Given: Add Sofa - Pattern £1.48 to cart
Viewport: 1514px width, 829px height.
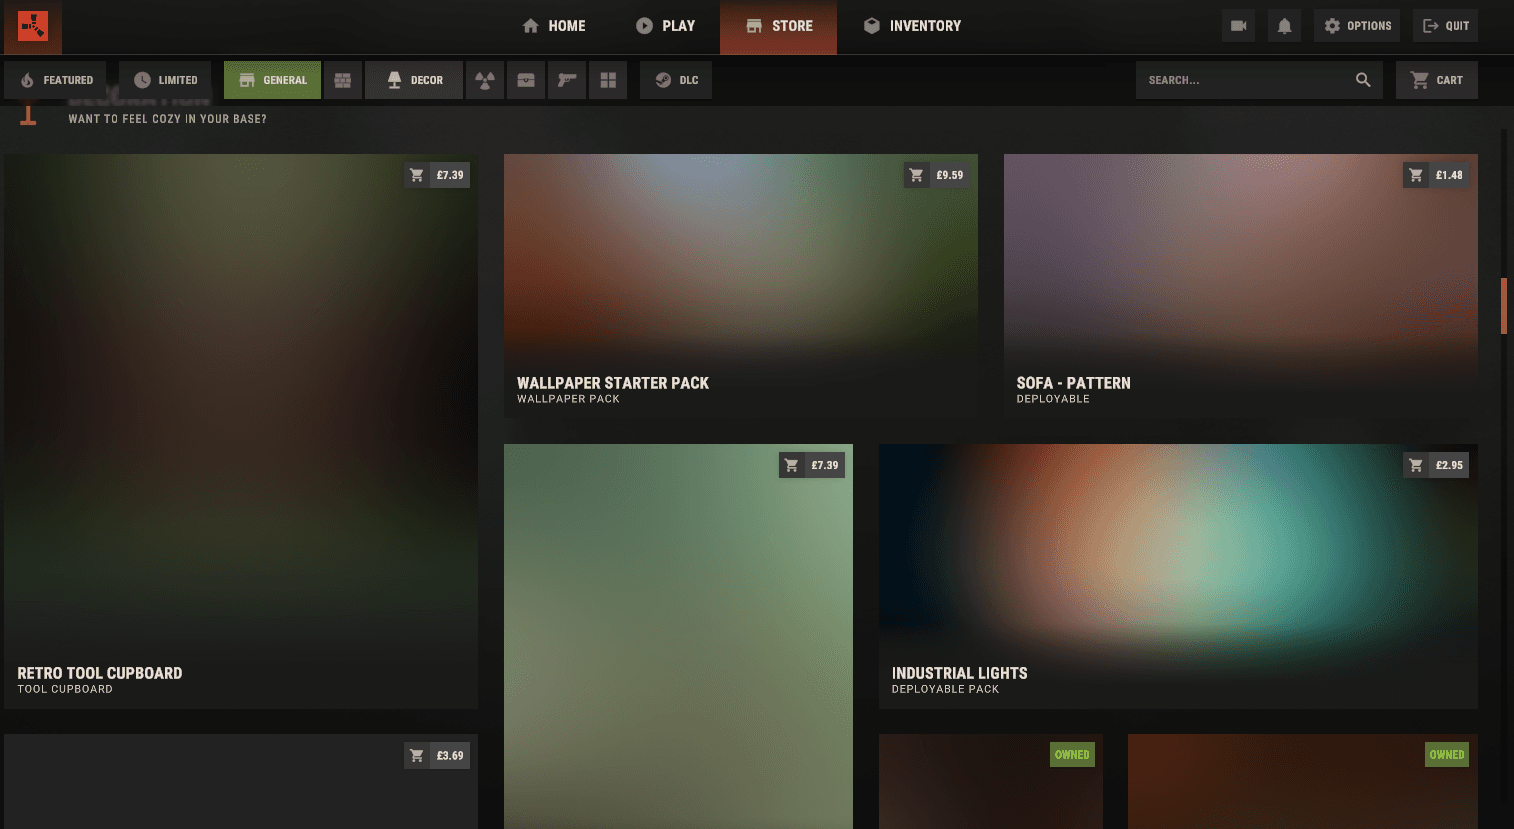Looking at the screenshot, I should coord(1436,175).
